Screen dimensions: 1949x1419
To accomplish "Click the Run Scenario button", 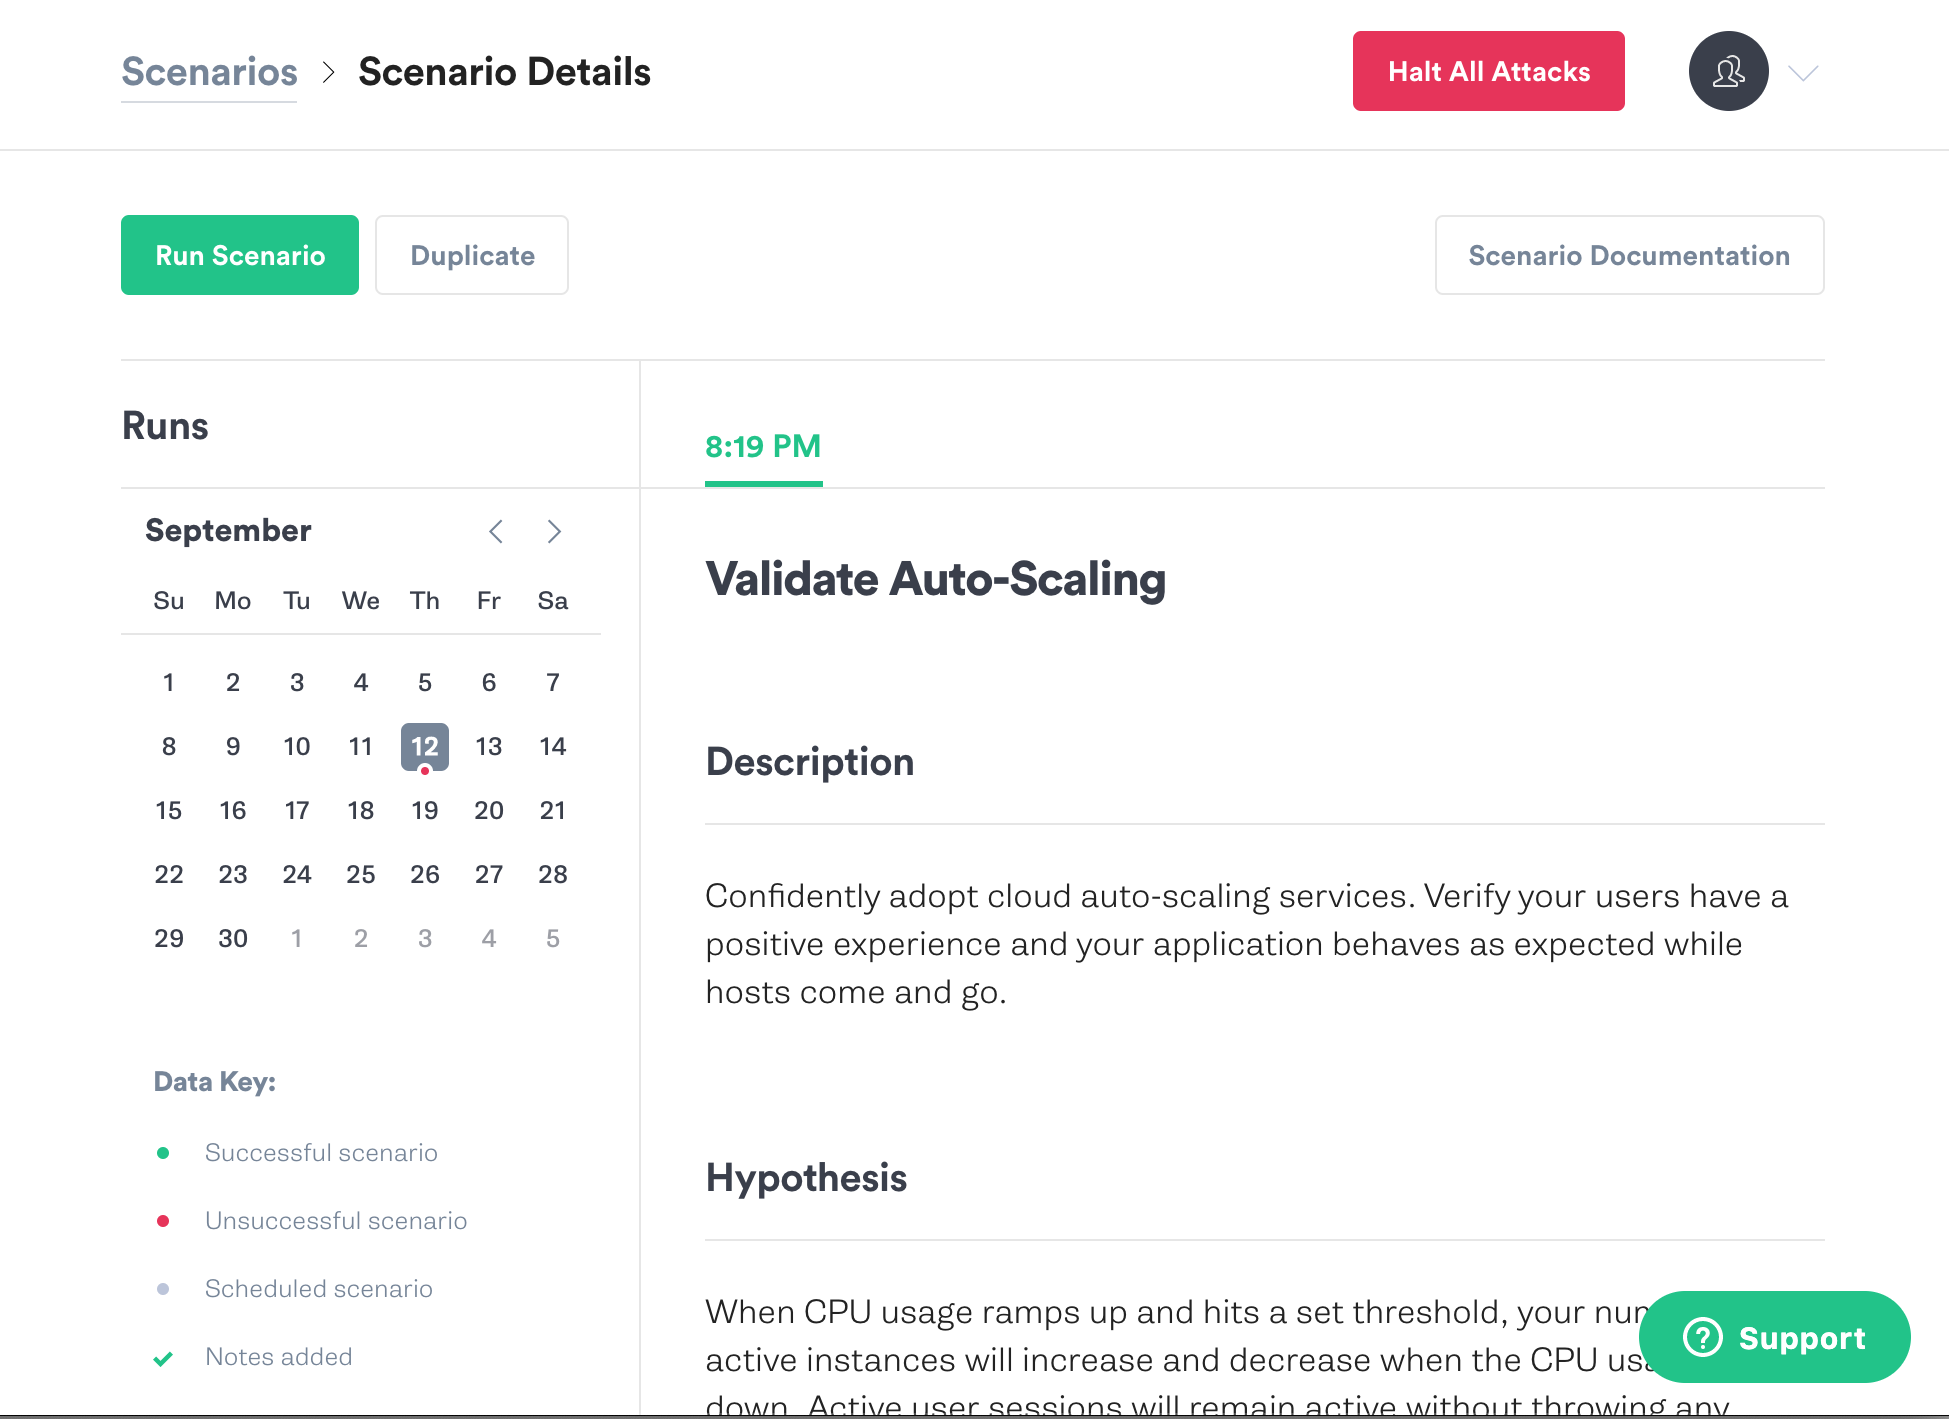I will click(240, 255).
